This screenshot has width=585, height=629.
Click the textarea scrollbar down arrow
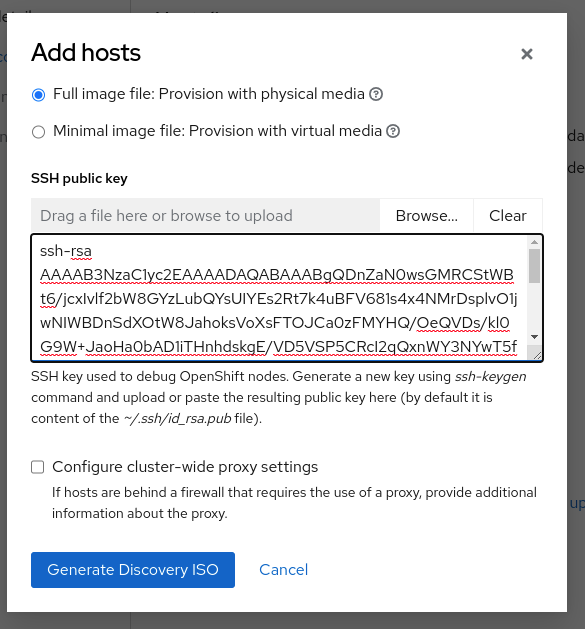(534, 337)
